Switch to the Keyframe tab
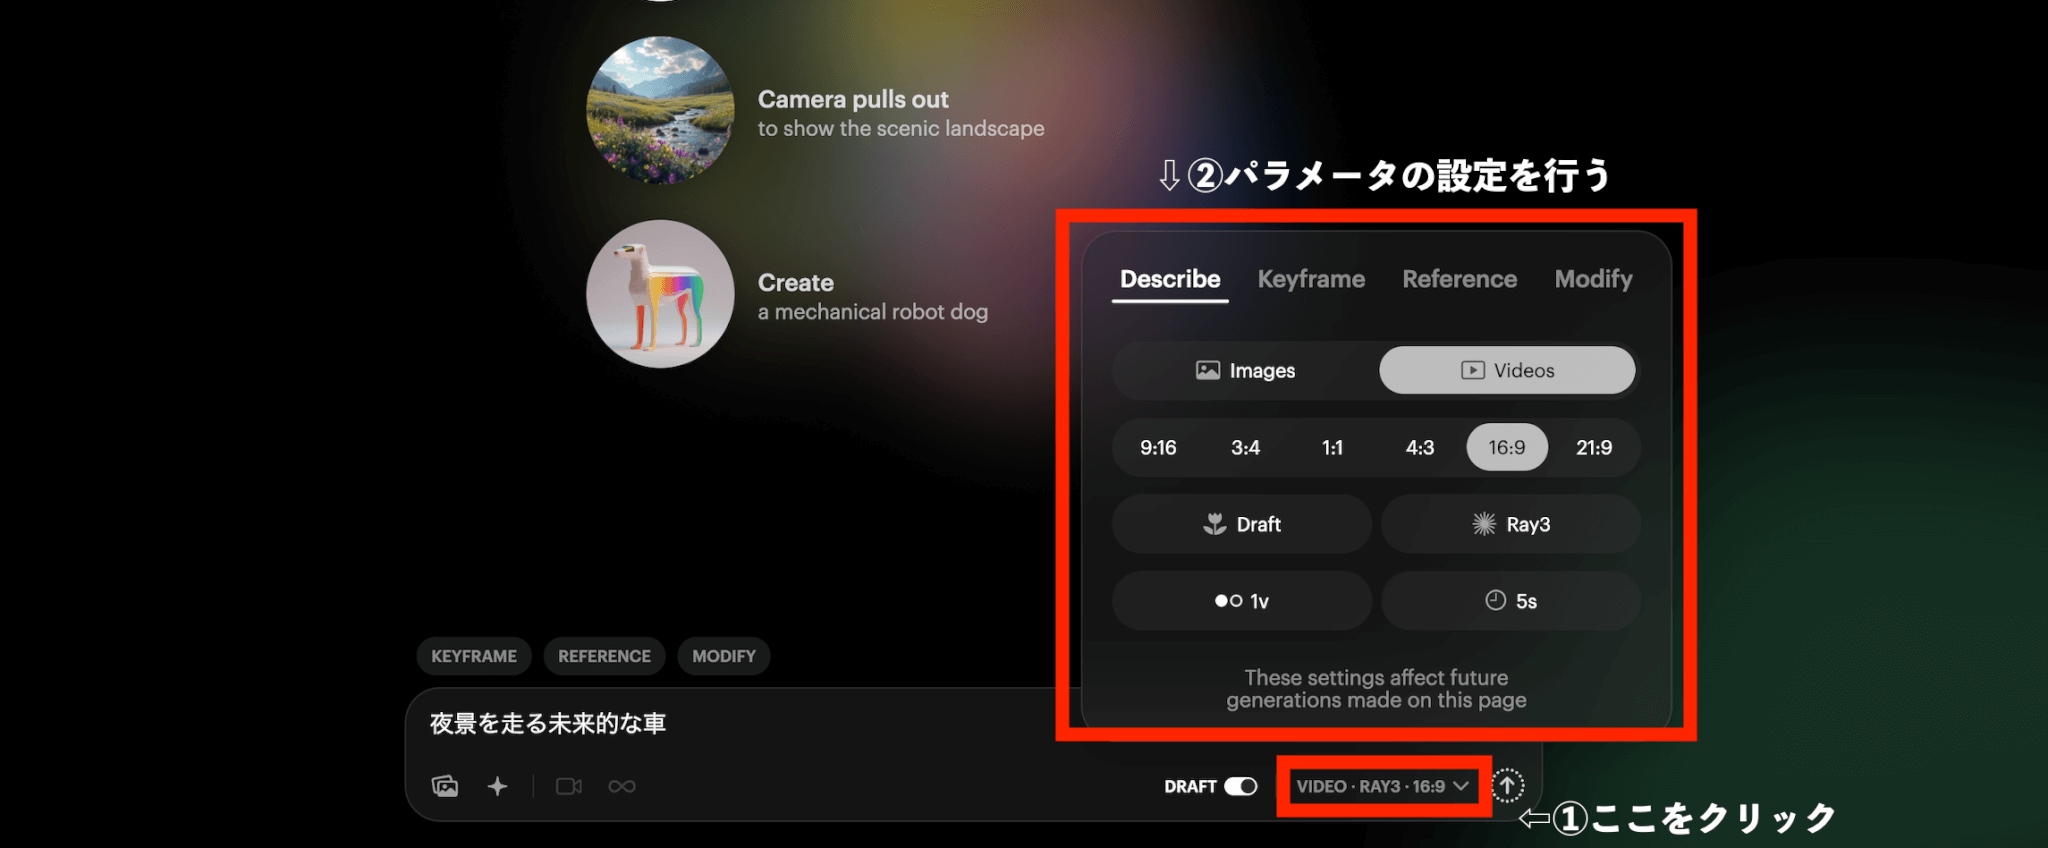The height and width of the screenshot is (848, 2048). pyautogui.click(x=1311, y=279)
